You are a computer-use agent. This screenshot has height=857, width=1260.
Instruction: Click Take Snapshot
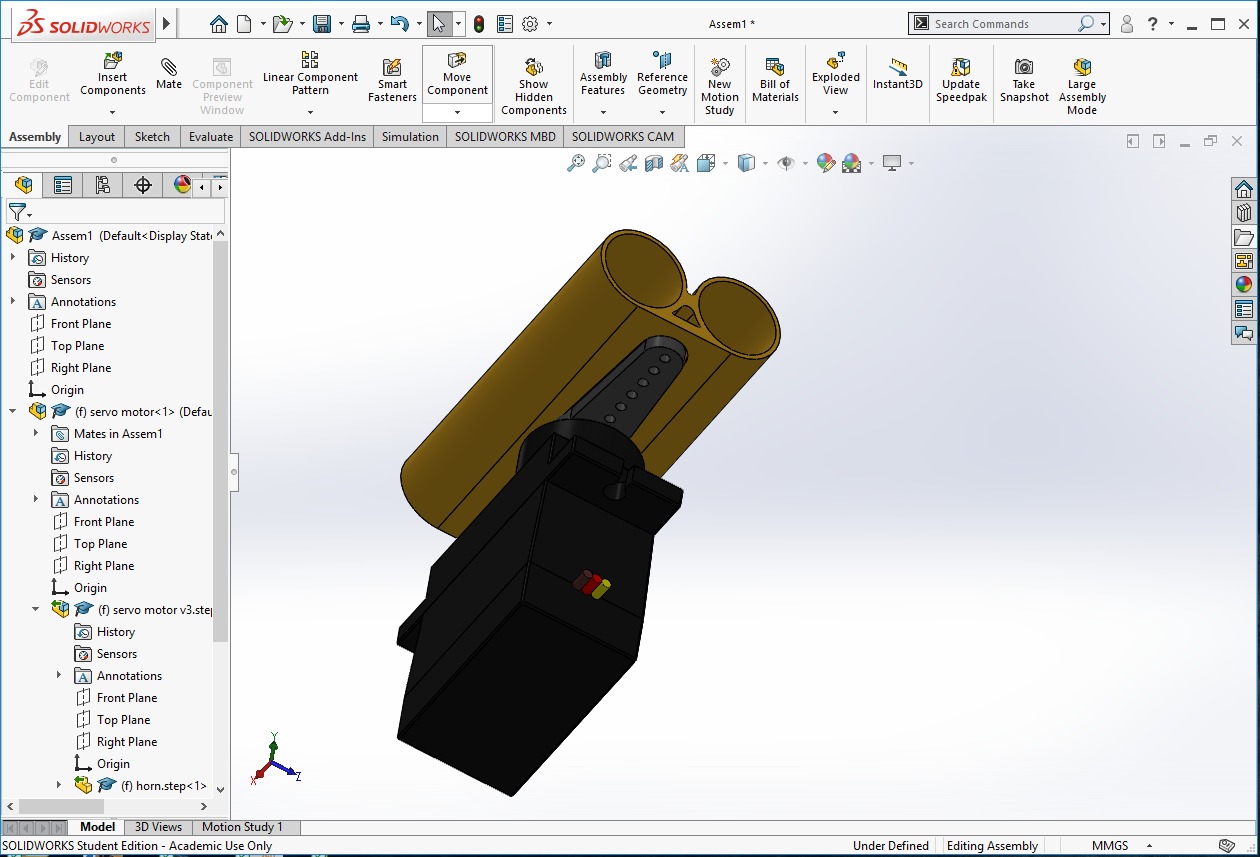tap(1024, 80)
